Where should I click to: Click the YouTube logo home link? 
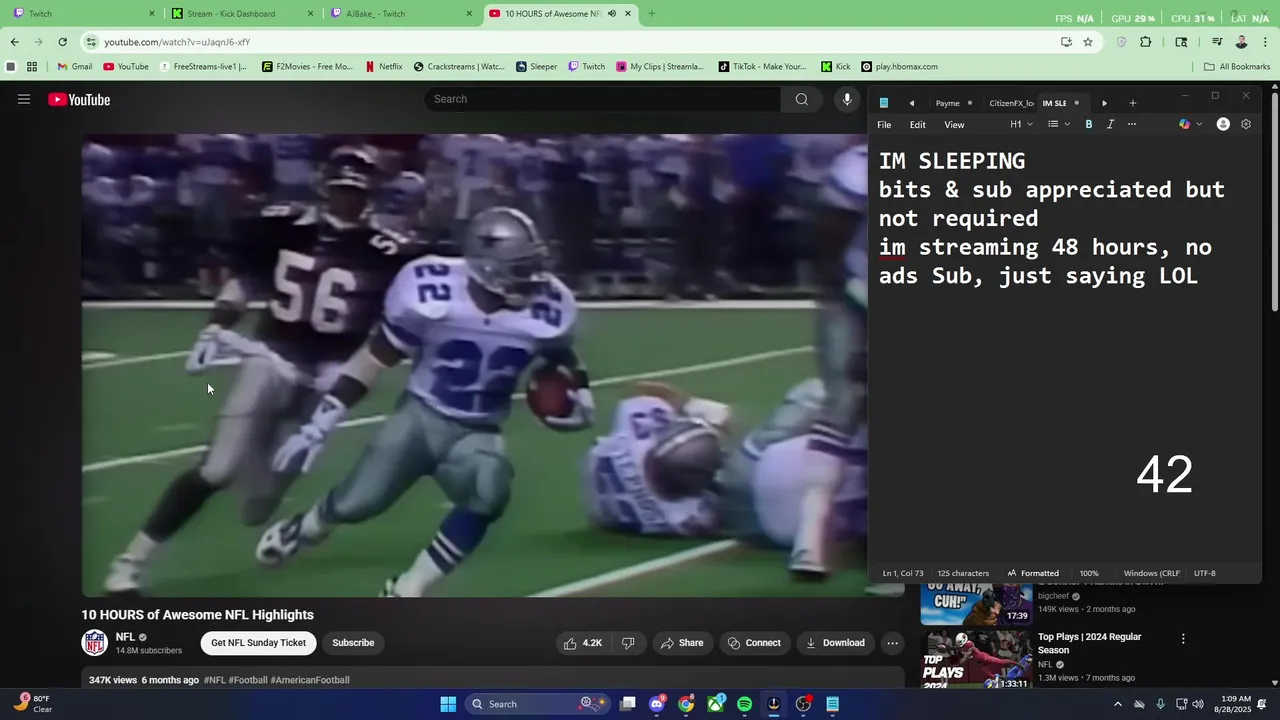(79, 99)
